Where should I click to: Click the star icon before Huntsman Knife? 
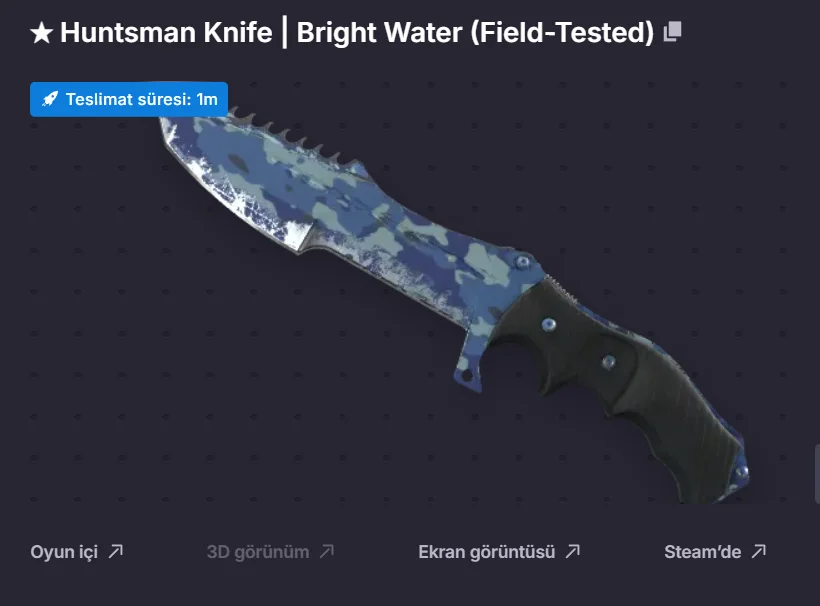tap(41, 33)
